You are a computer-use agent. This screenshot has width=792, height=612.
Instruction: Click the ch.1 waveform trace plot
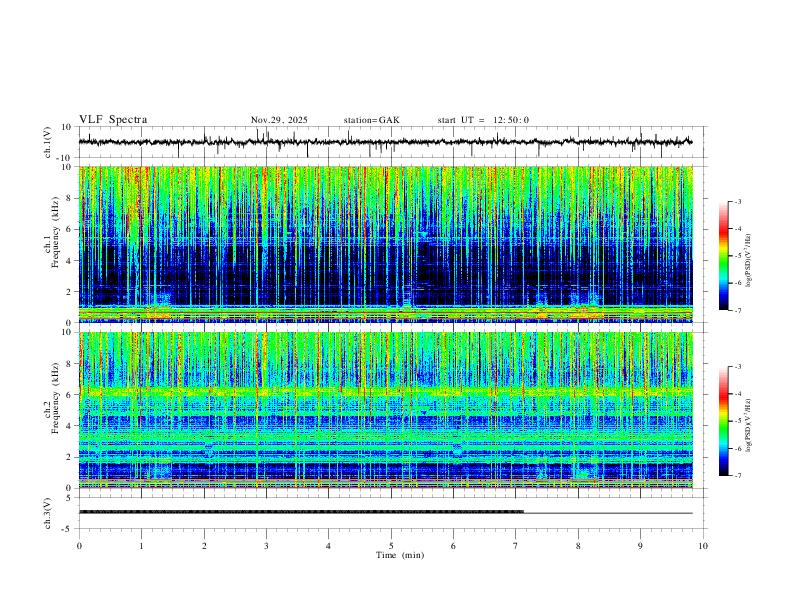pos(385,142)
